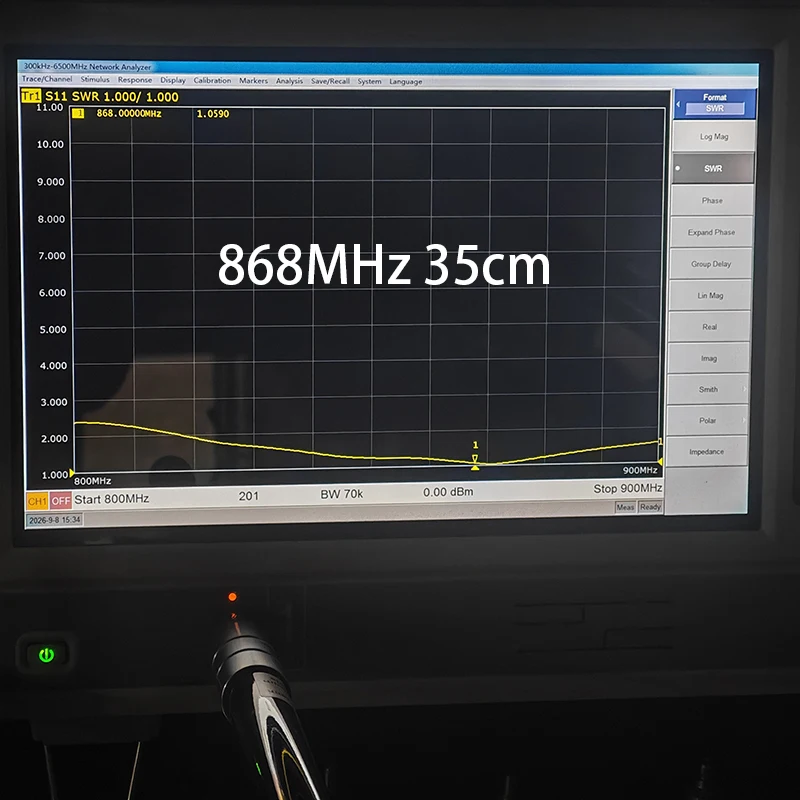Click the Start 800MHz field
Viewport: 800px width, 800px height.
111,498
